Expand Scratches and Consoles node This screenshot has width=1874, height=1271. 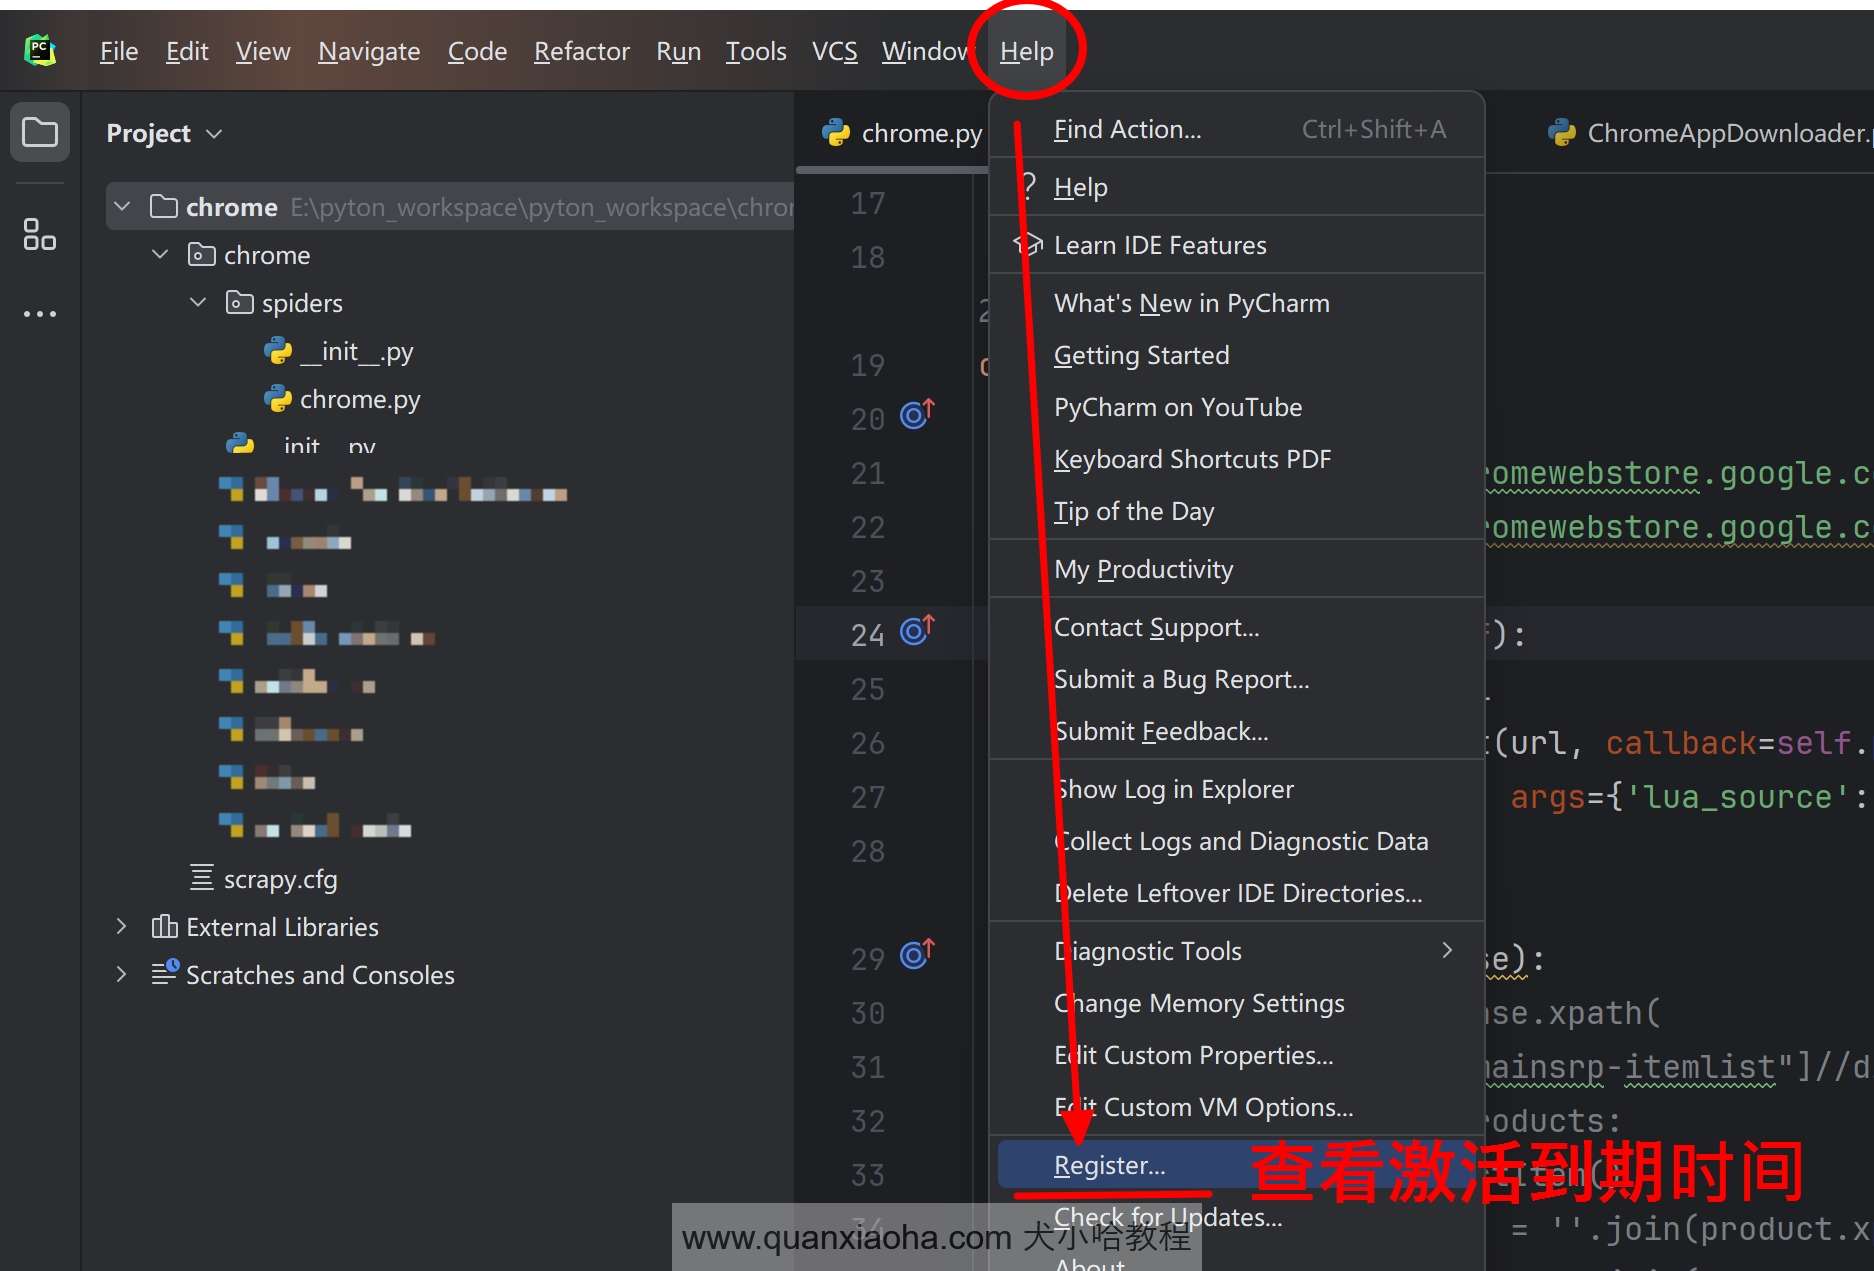(x=121, y=973)
